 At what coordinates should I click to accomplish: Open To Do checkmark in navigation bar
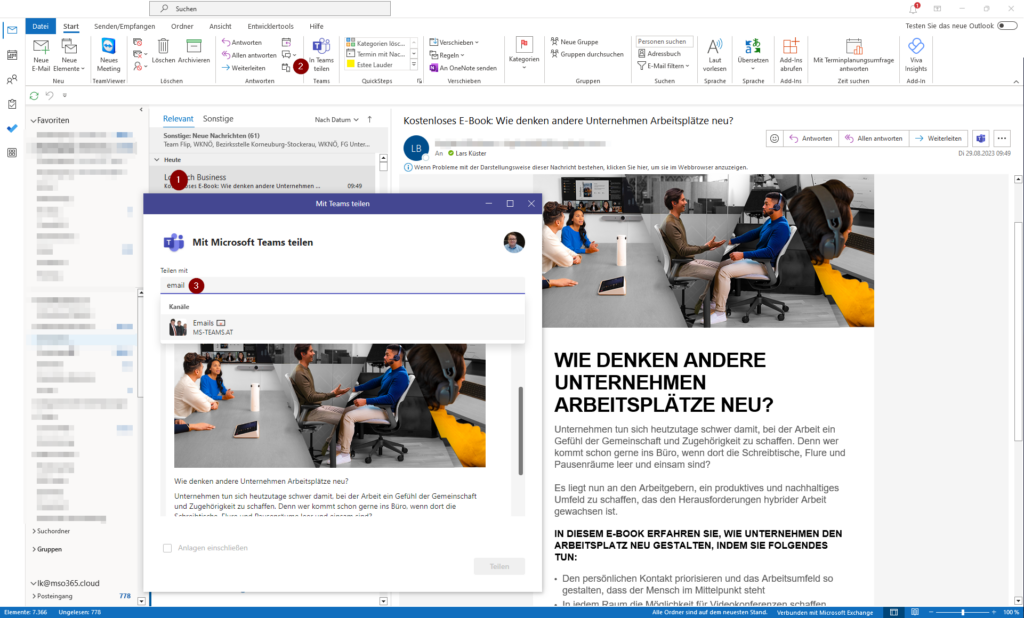(x=12, y=129)
